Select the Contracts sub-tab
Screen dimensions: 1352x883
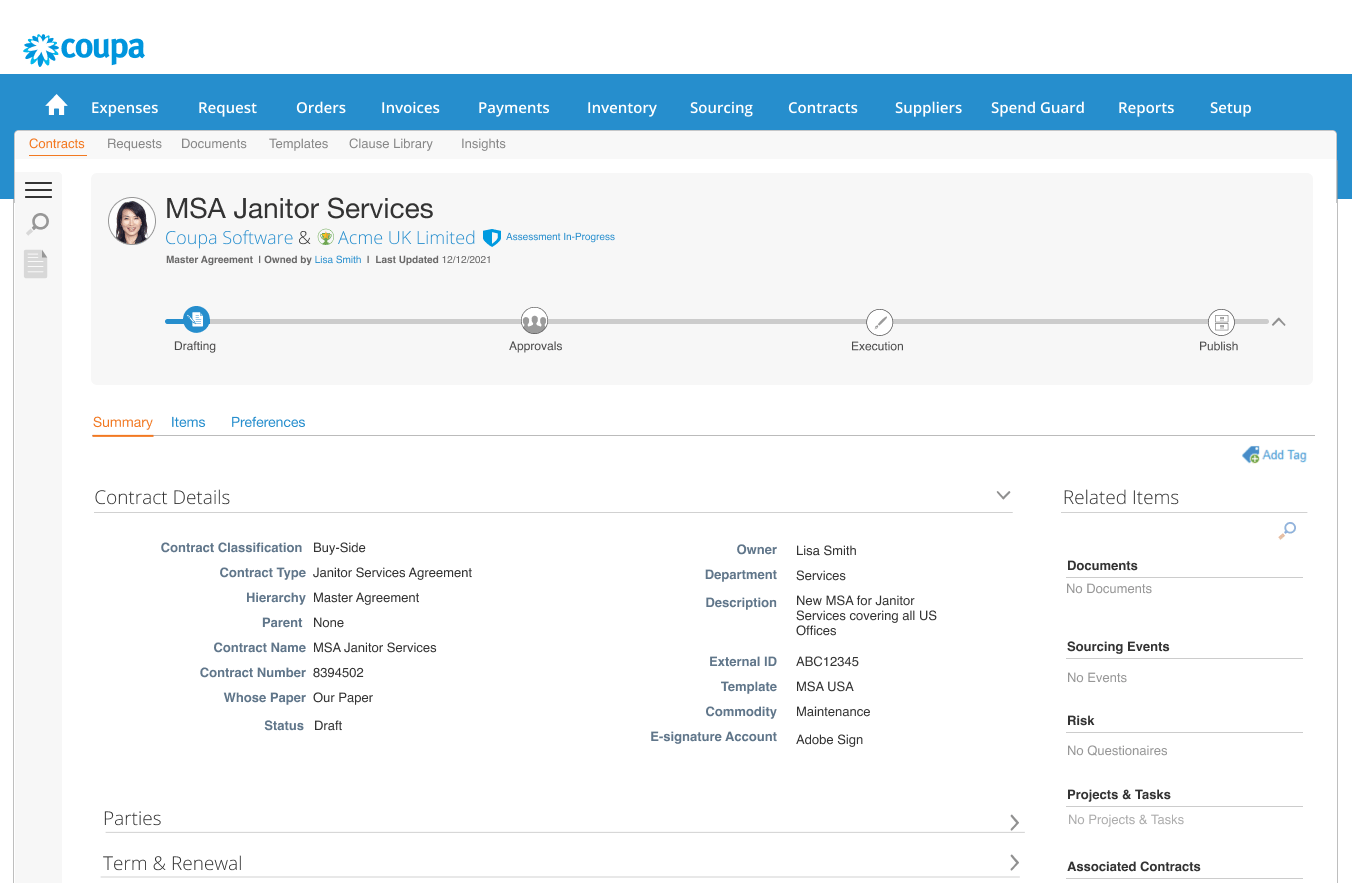click(57, 144)
